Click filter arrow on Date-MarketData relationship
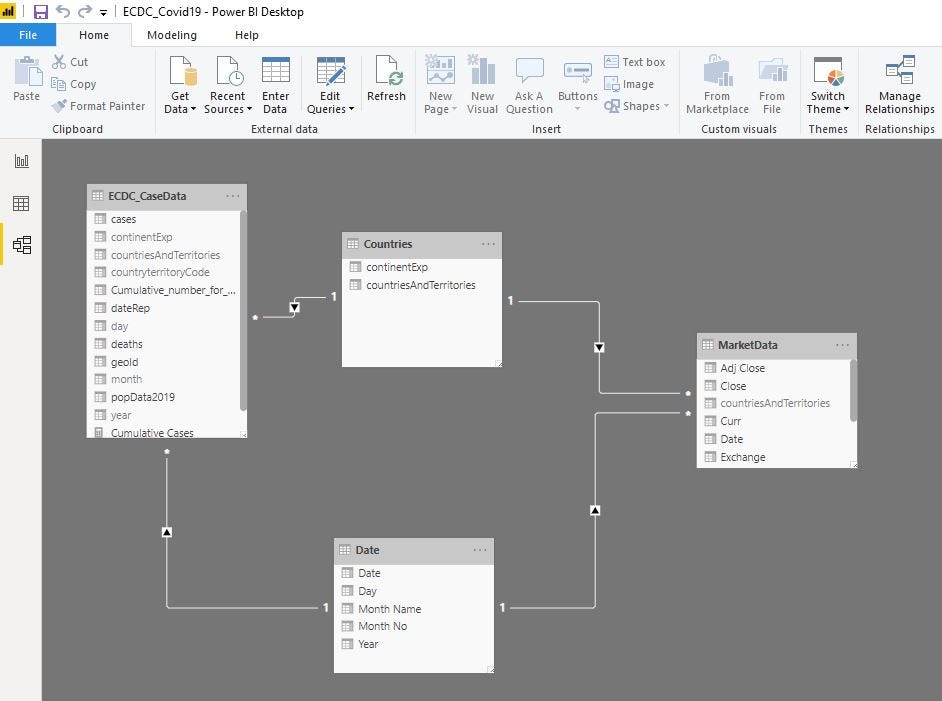This screenshot has height=701, width=942. (595, 511)
